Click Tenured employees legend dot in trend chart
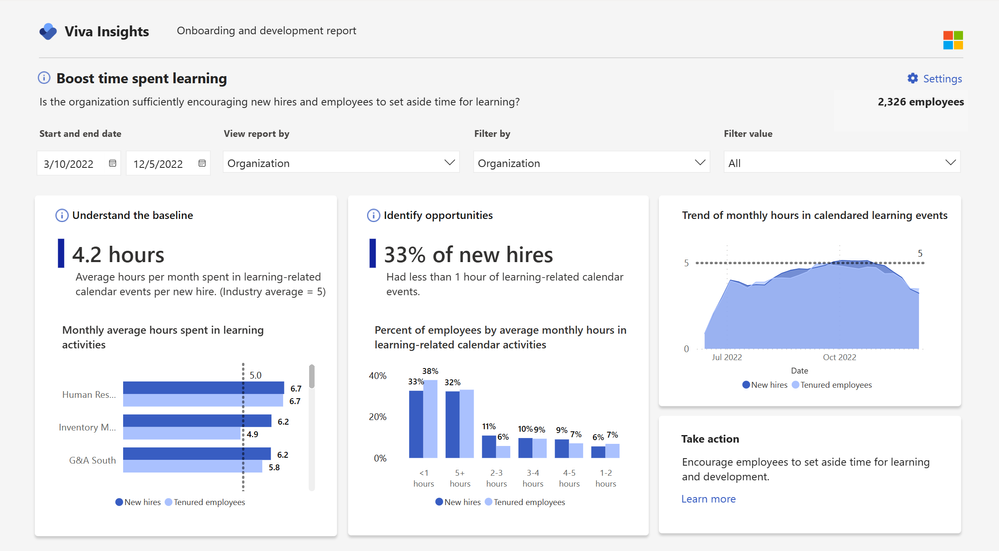Viewport: 999px width, 551px height. [x=795, y=385]
